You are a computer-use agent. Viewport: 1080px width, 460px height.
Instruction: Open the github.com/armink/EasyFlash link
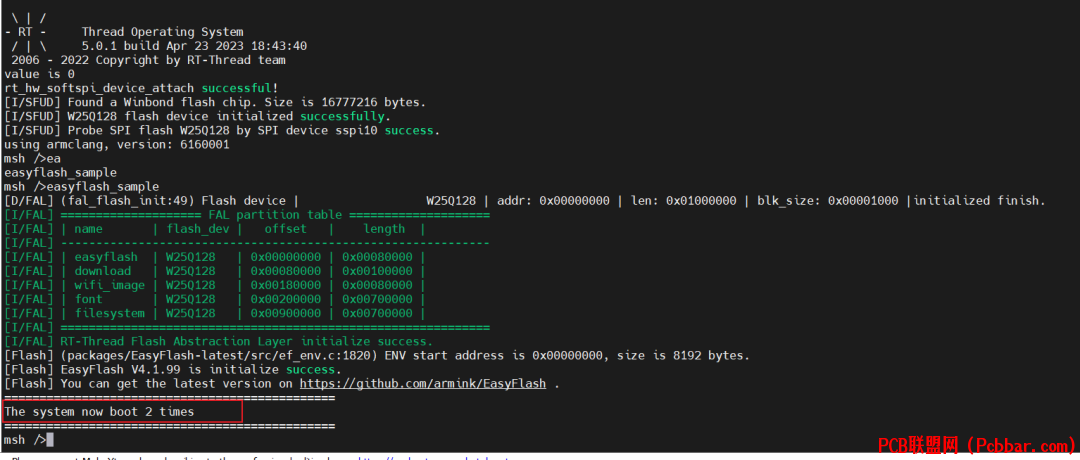click(x=423, y=384)
